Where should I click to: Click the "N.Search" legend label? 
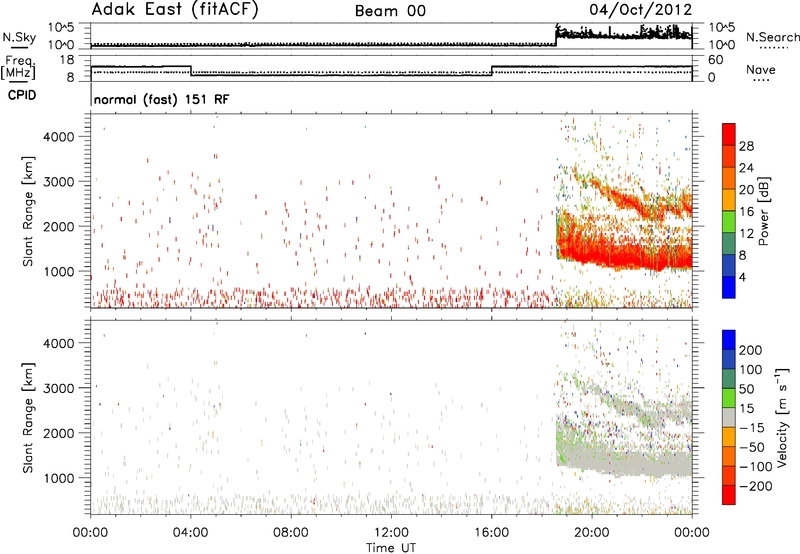coord(772,37)
